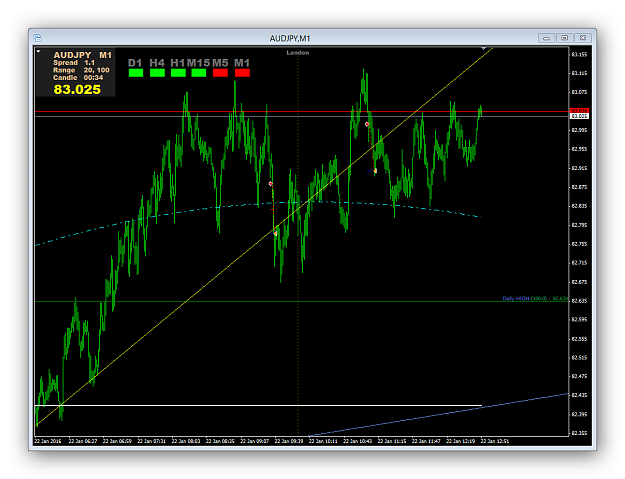Viewport: 625px width, 479px height.
Task: Click the first red sell-arrow marker near 09:07
Action: pyautogui.click(x=271, y=184)
